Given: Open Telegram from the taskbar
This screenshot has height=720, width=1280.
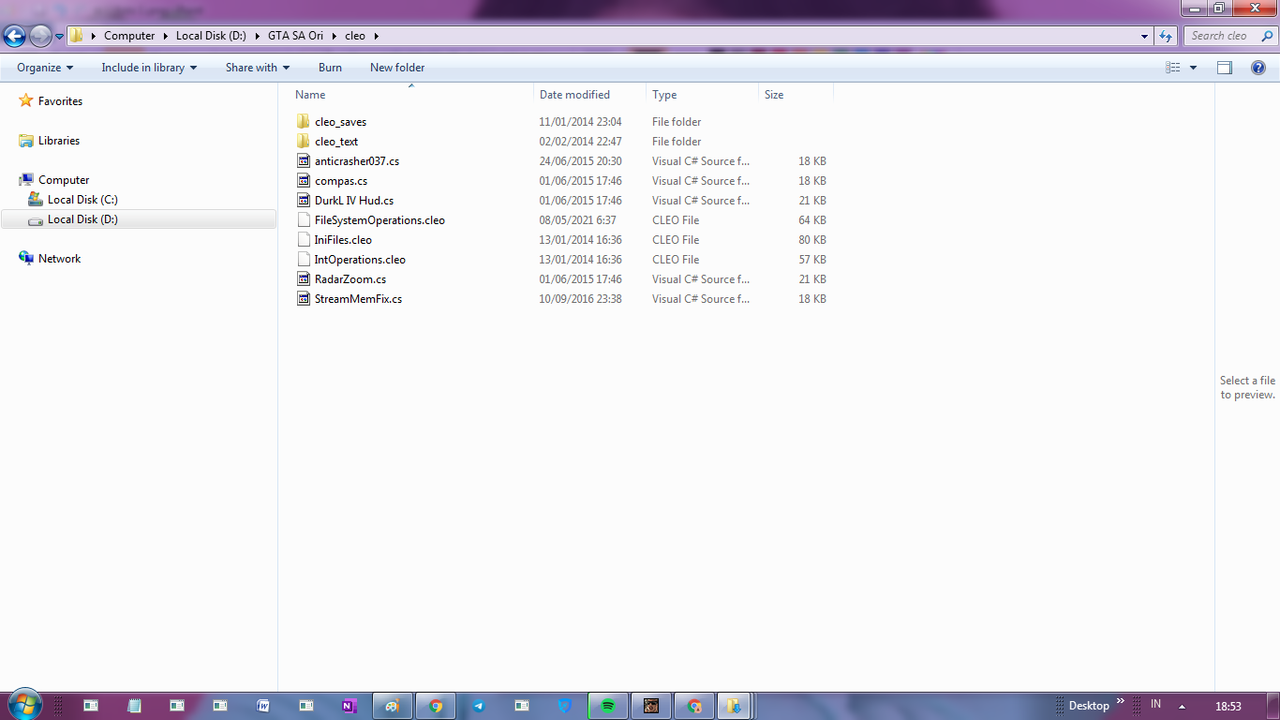Looking at the screenshot, I should tap(478, 705).
